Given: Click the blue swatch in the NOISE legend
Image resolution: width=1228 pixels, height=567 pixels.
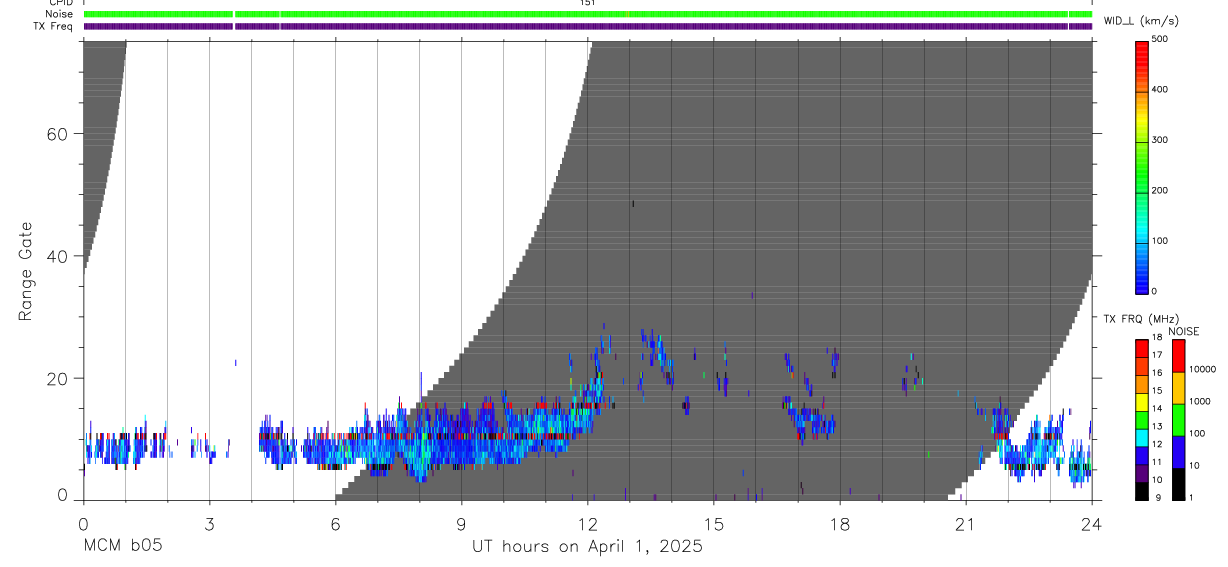Looking at the screenshot, I should pos(1178,452).
